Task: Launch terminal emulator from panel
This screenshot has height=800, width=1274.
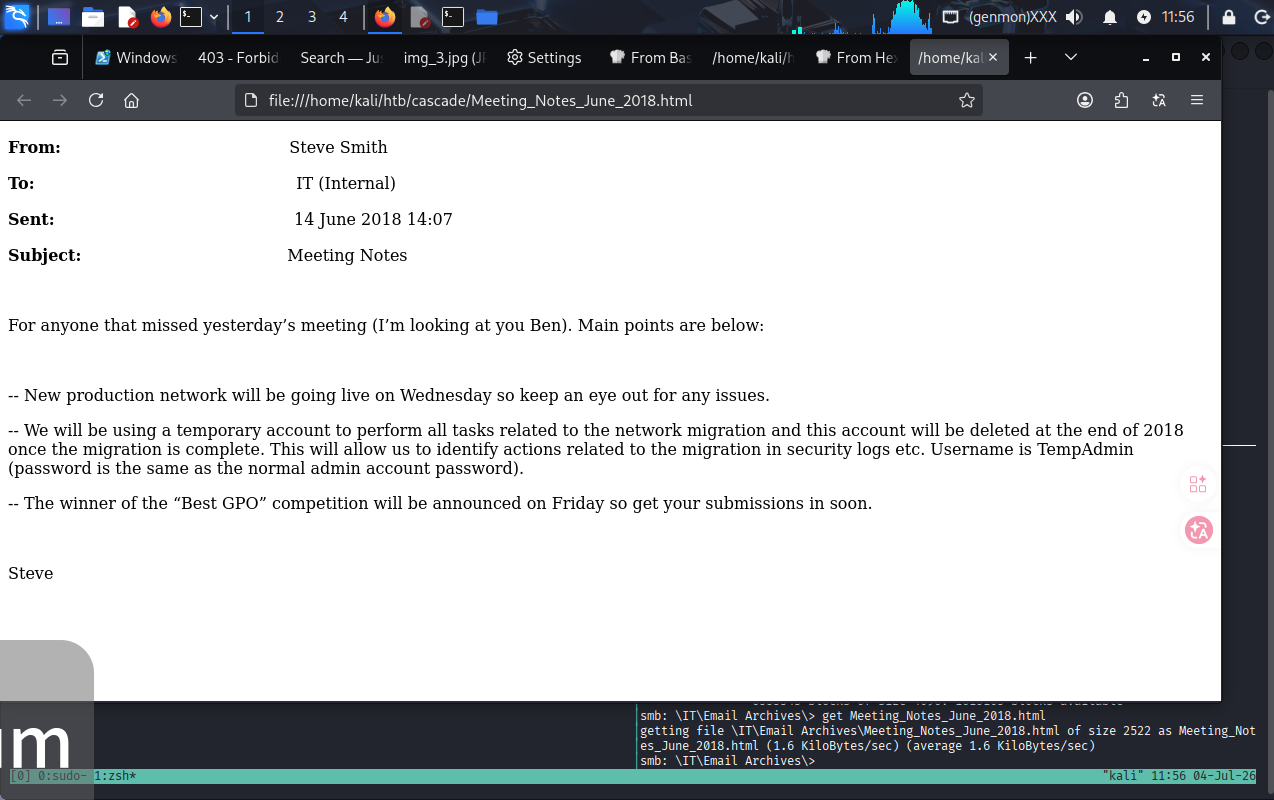Action: pyautogui.click(x=190, y=17)
